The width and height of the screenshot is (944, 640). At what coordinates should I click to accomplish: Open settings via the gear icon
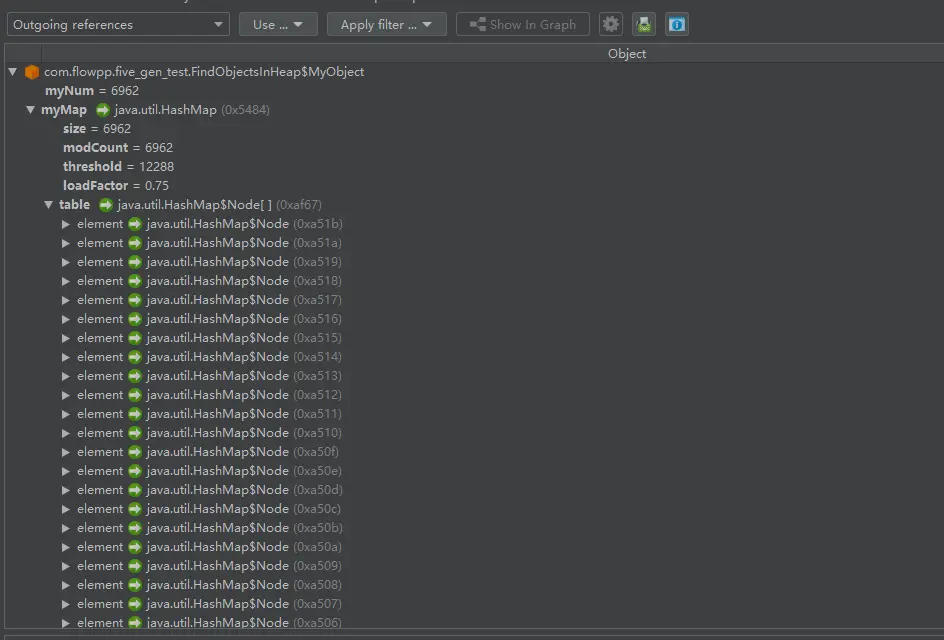coord(610,25)
